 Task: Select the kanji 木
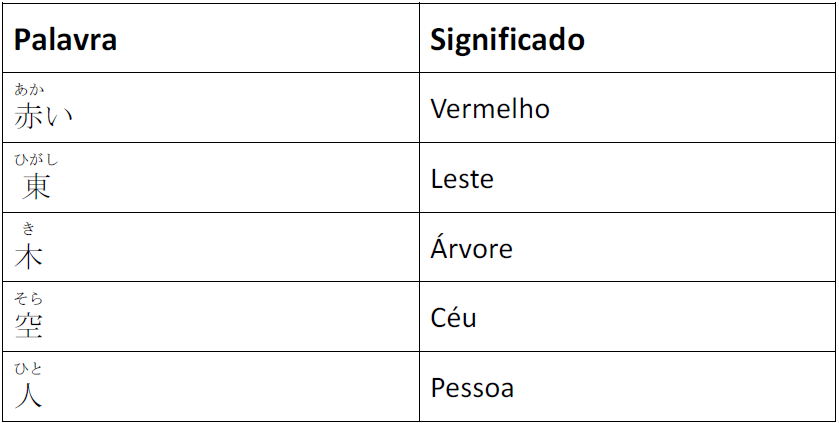tap(29, 256)
